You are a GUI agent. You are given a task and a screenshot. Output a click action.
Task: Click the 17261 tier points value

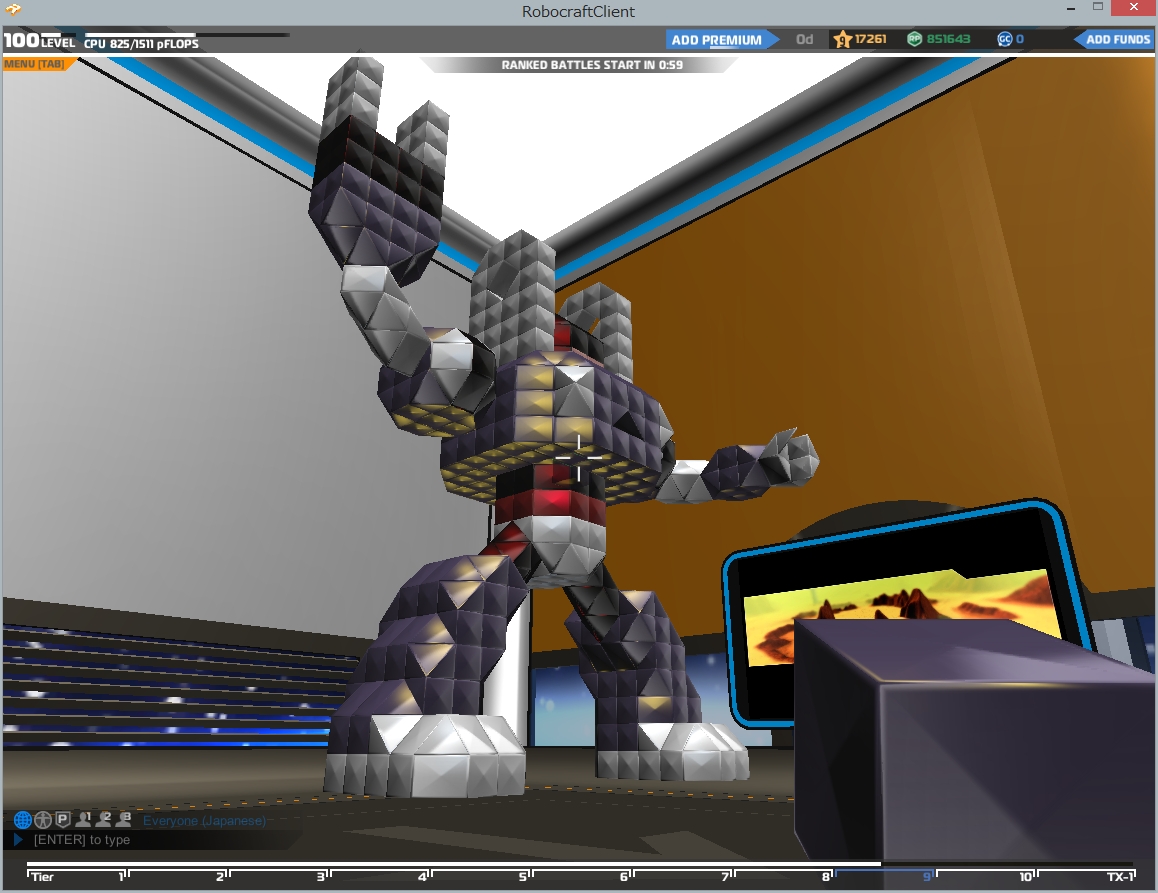tap(870, 39)
